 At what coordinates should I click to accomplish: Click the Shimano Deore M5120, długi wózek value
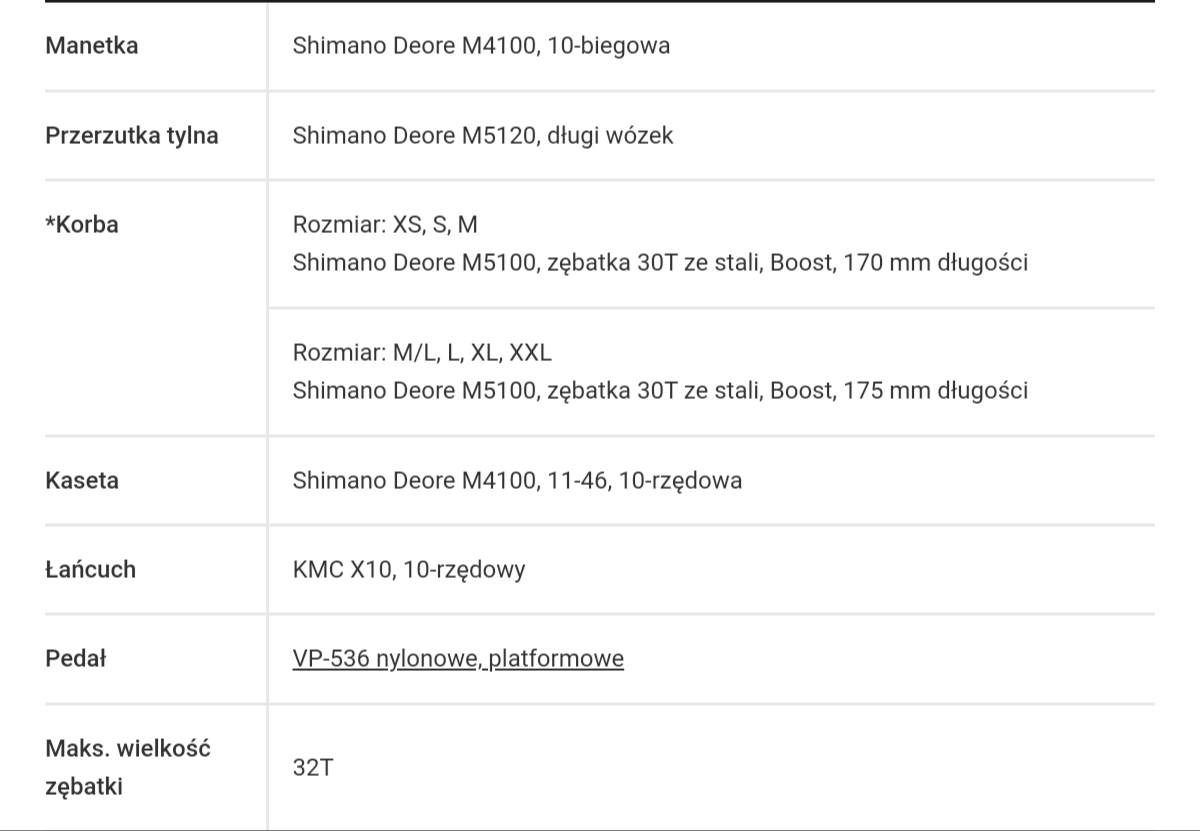[483, 135]
